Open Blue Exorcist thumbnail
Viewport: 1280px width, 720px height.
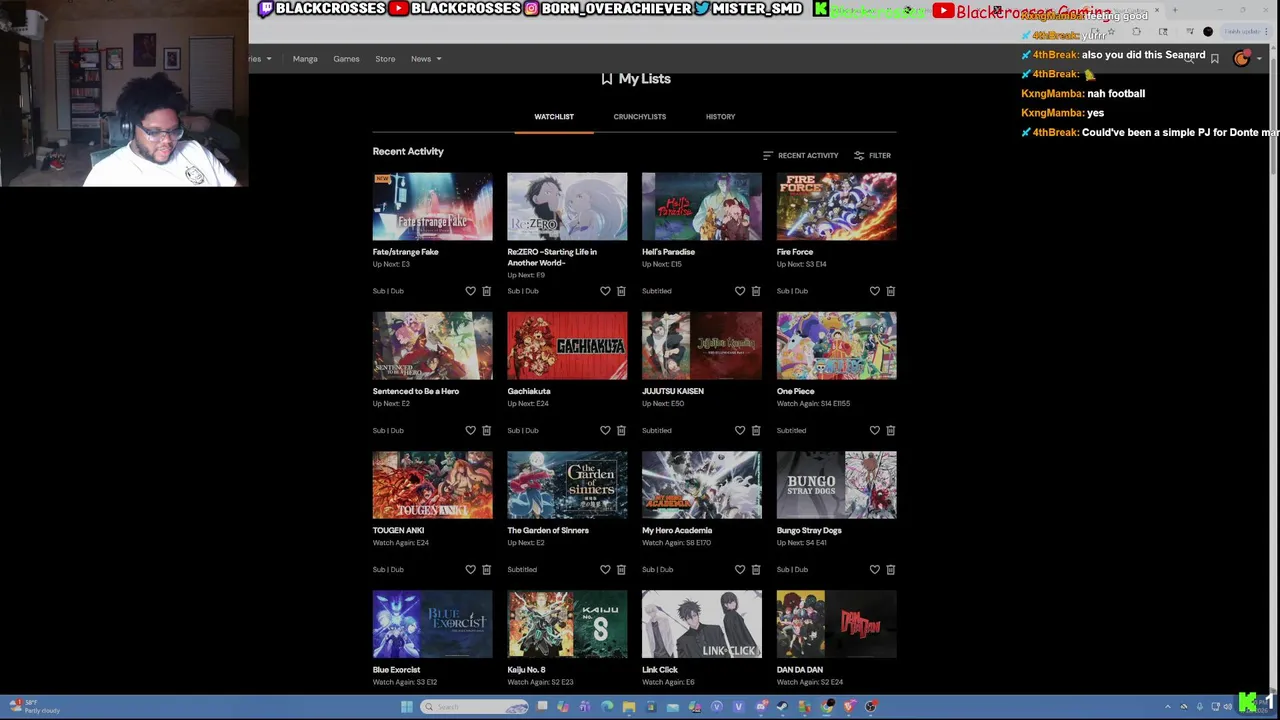[433, 624]
